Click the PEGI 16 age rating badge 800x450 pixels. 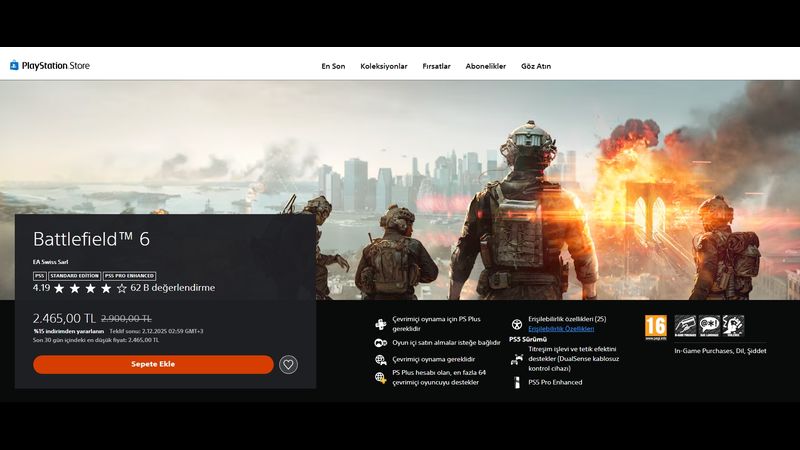coord(656,327)
